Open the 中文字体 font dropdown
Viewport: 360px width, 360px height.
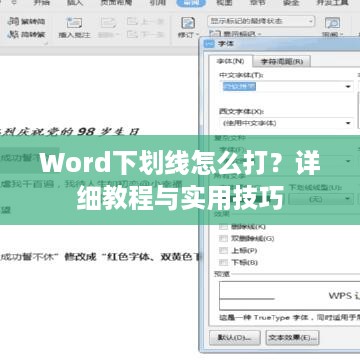pyautogui.click(x=348, y=87)
